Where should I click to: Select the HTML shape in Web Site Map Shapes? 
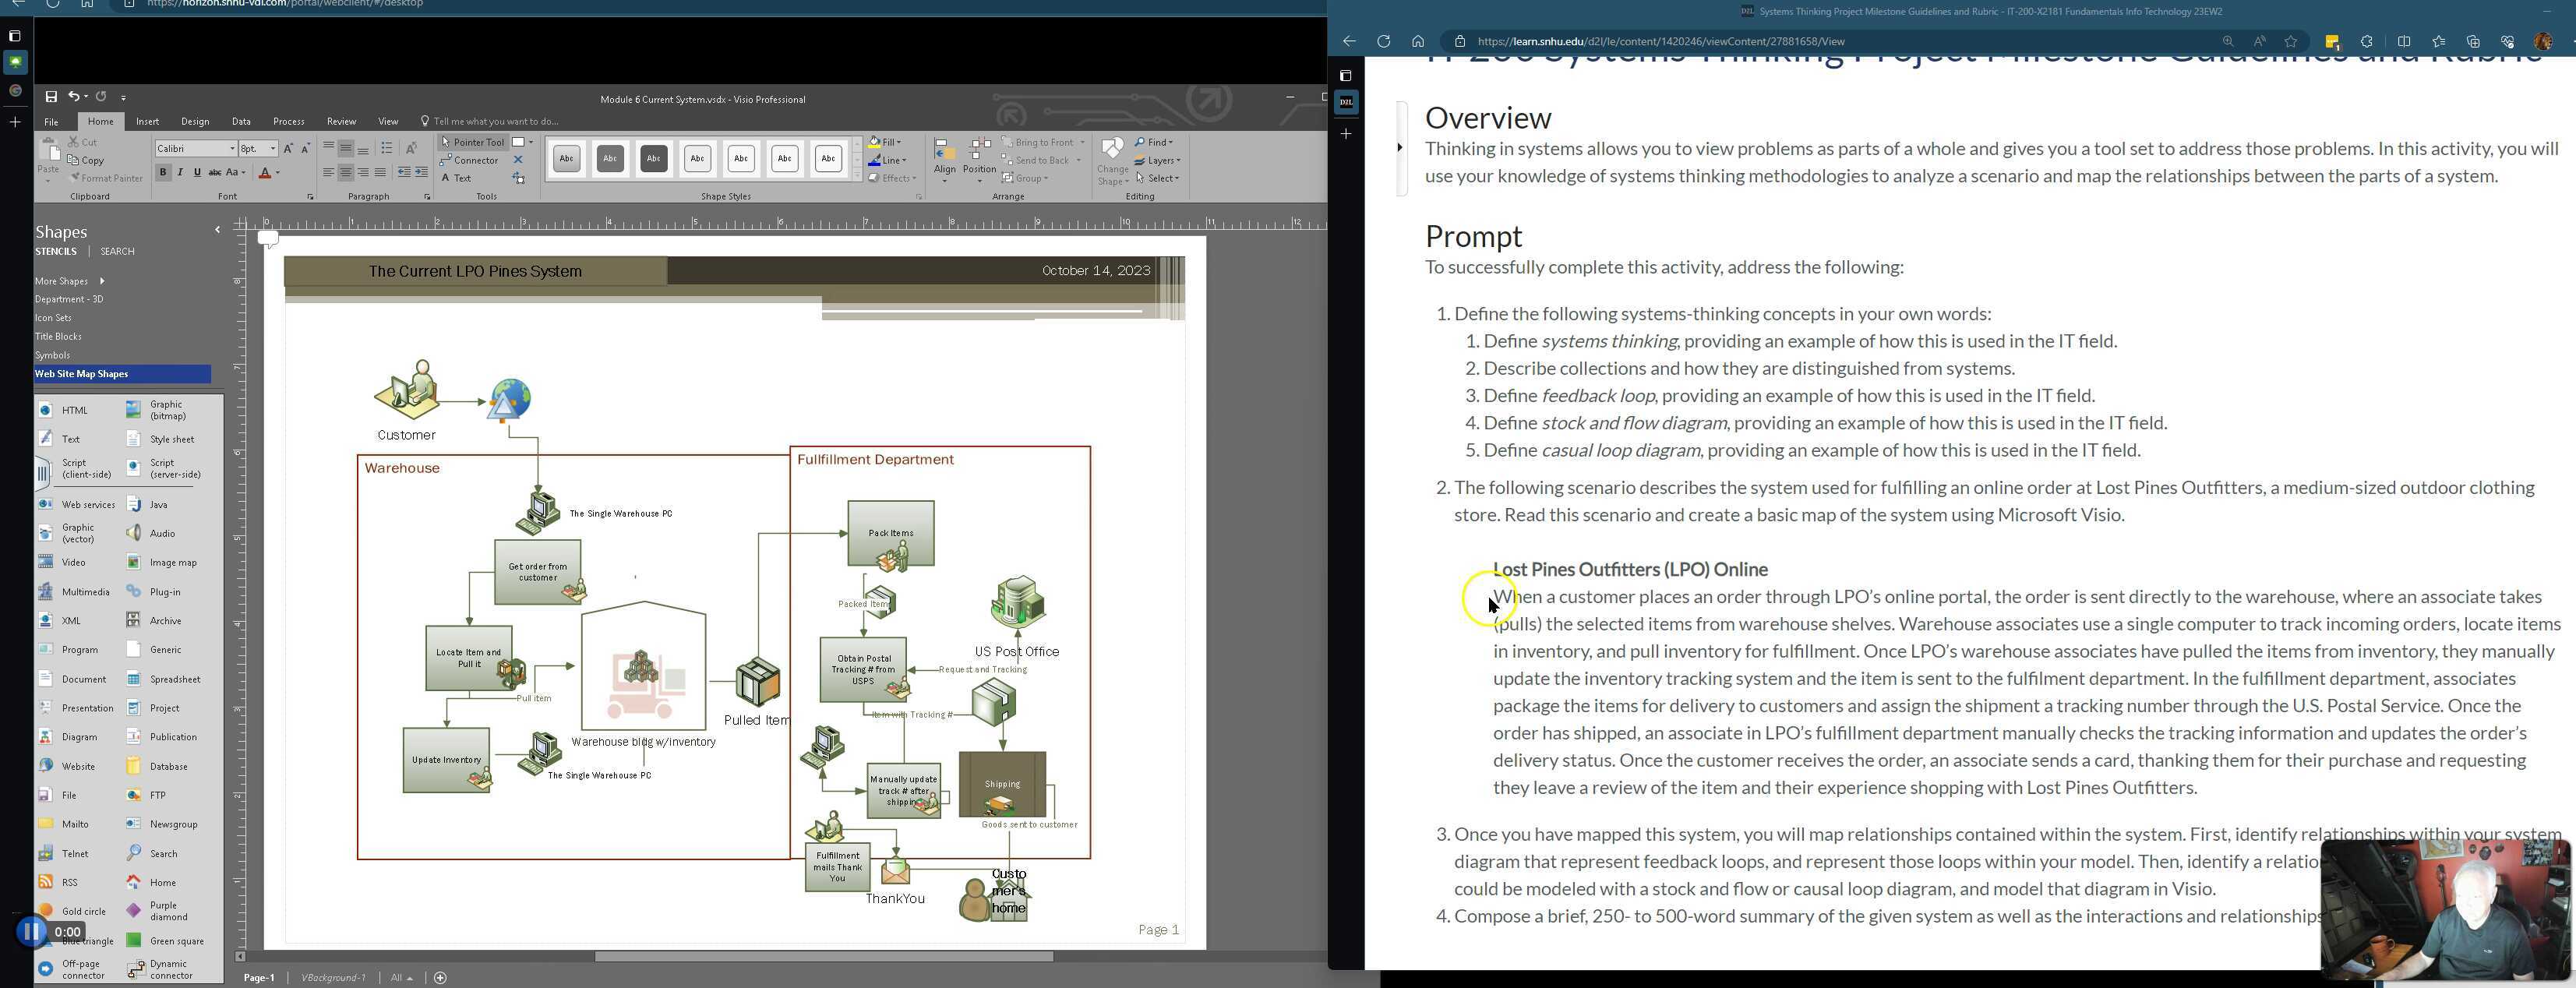tap(60, 410)
